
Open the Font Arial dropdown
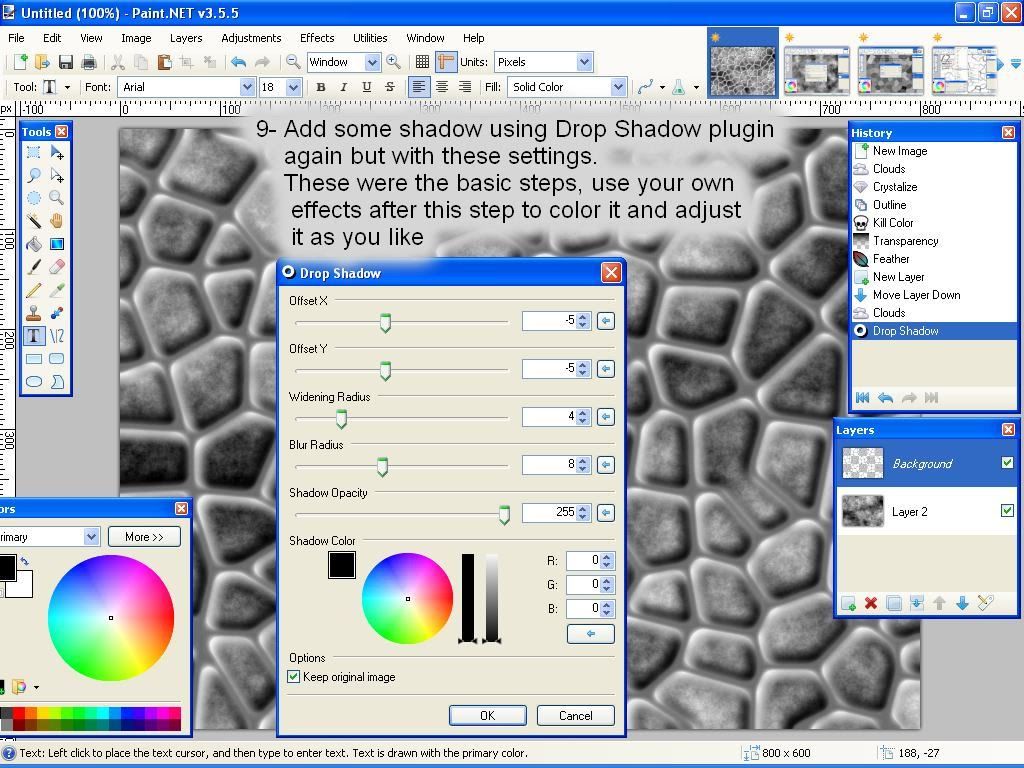[247, 87]
